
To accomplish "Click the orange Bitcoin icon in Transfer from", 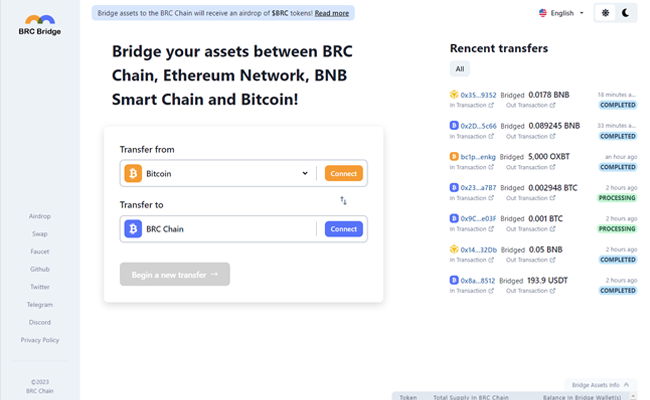I will [133, 173].
